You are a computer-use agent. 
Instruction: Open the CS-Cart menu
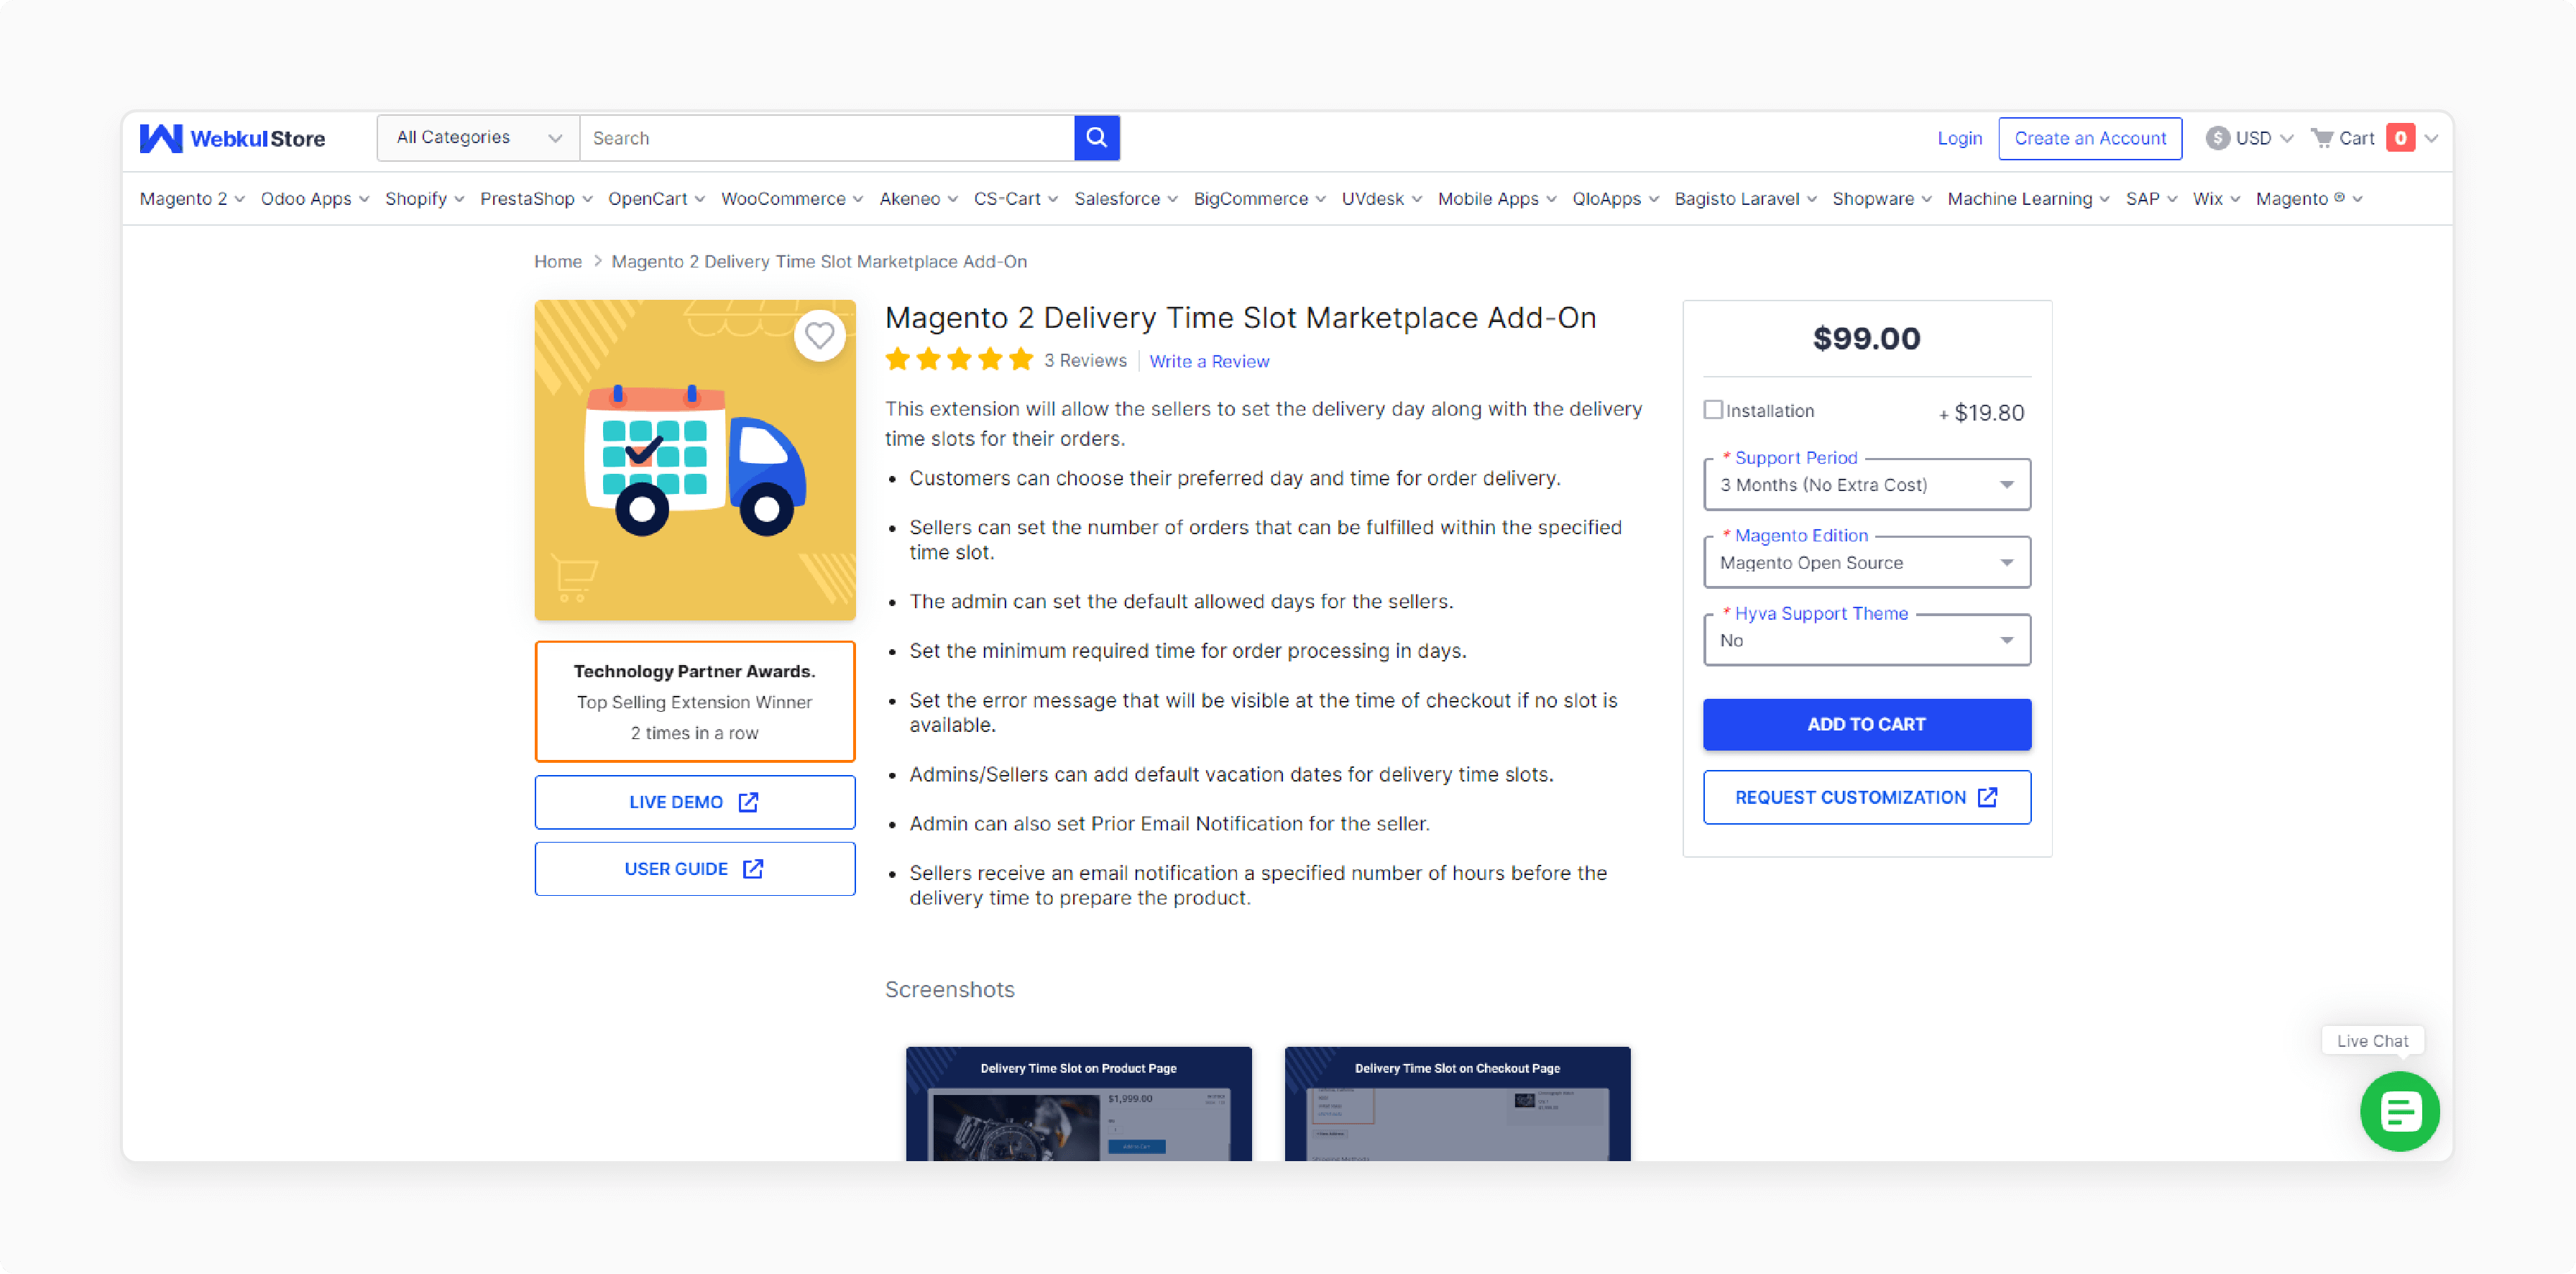(1015, 199)
